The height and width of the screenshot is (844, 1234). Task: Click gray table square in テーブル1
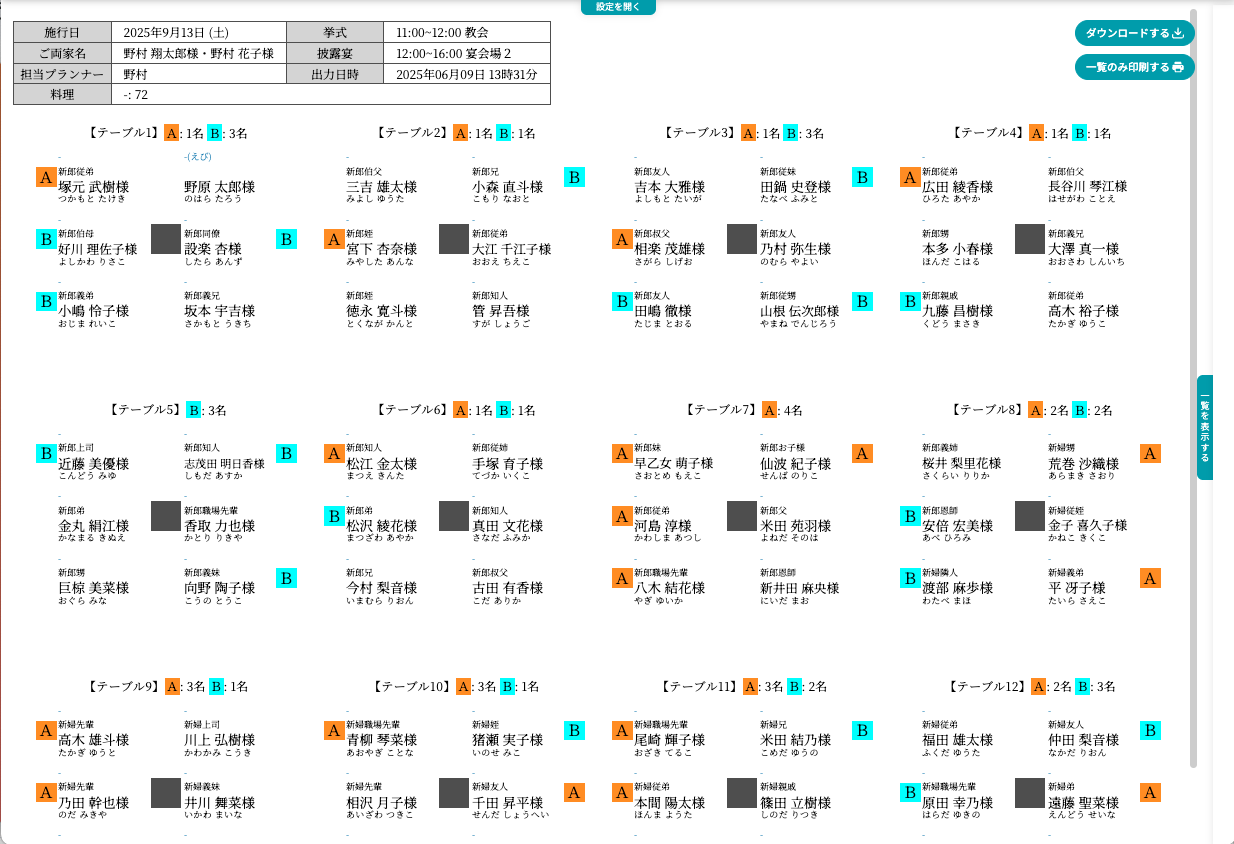(166, 239)
